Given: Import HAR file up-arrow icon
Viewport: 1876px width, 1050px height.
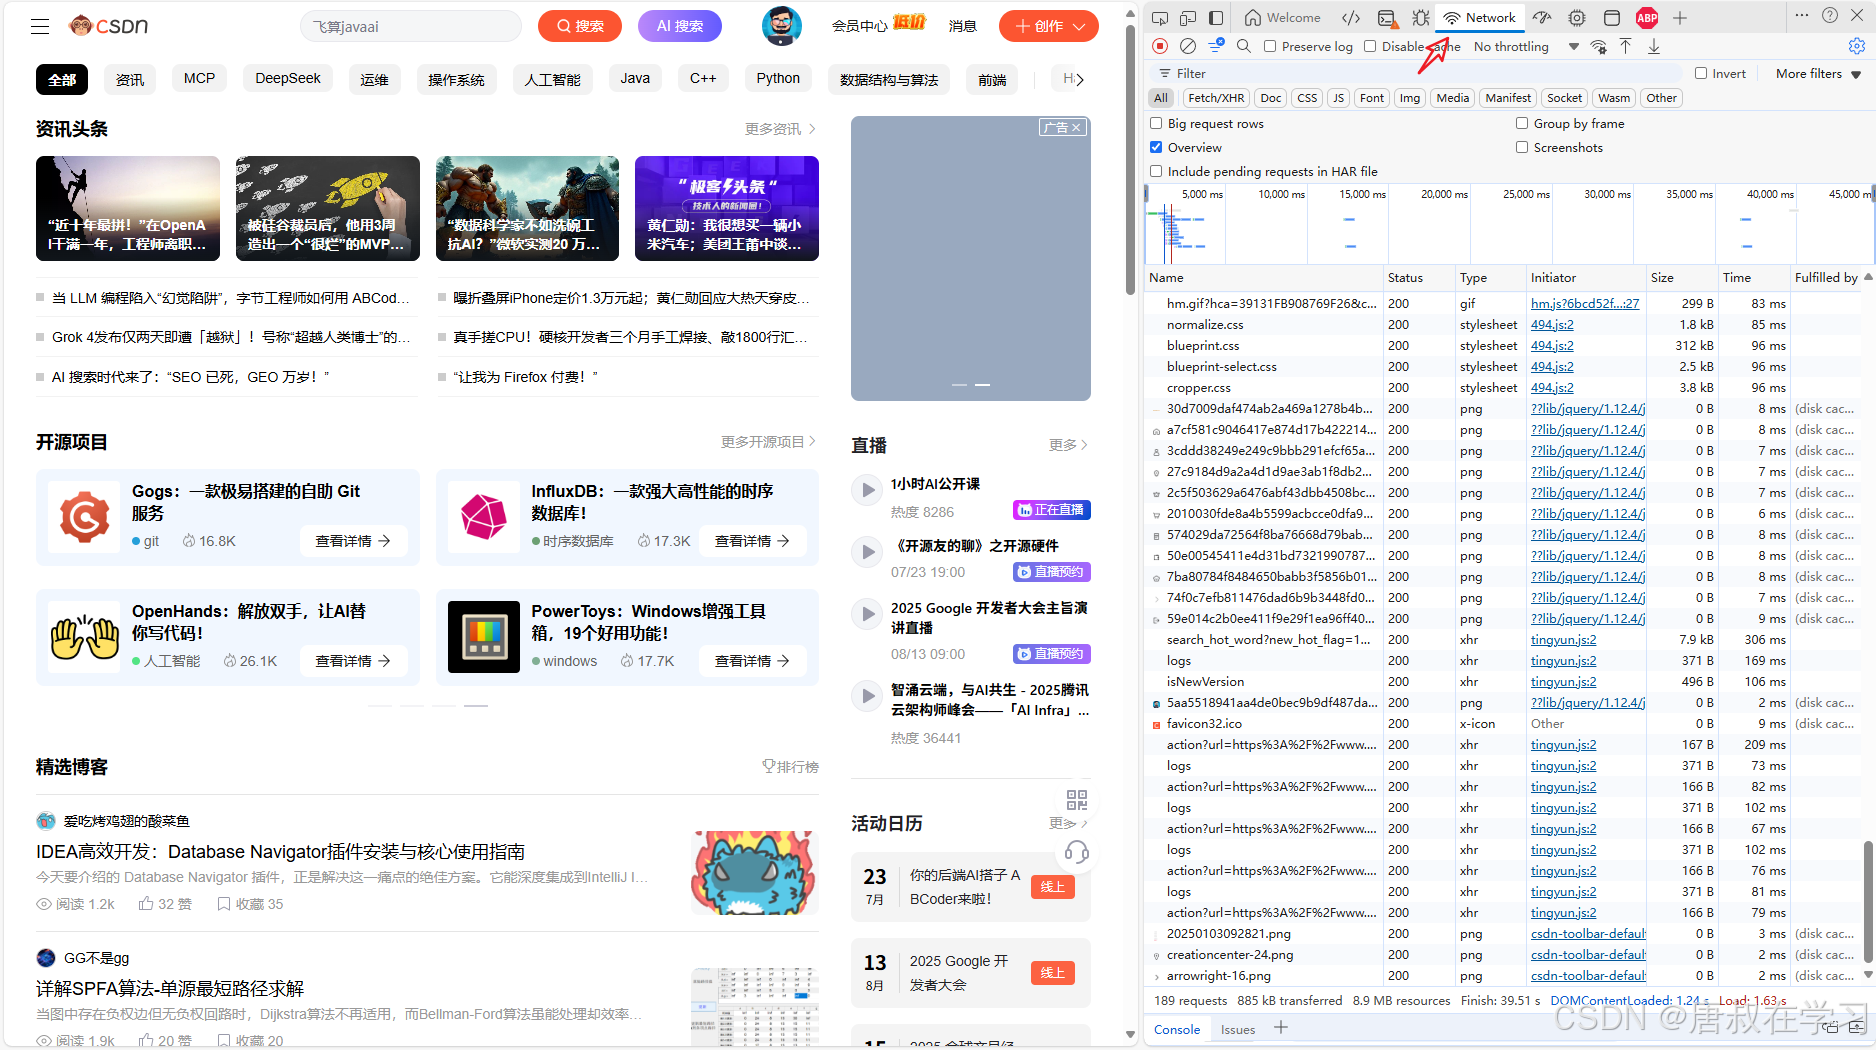Looking at the screenshot, I should tap(1626, 46).
